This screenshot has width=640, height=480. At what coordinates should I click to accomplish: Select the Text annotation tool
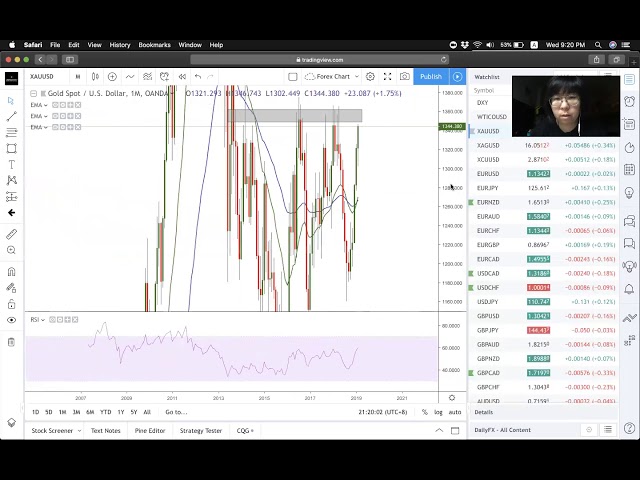tap(11, 165)
